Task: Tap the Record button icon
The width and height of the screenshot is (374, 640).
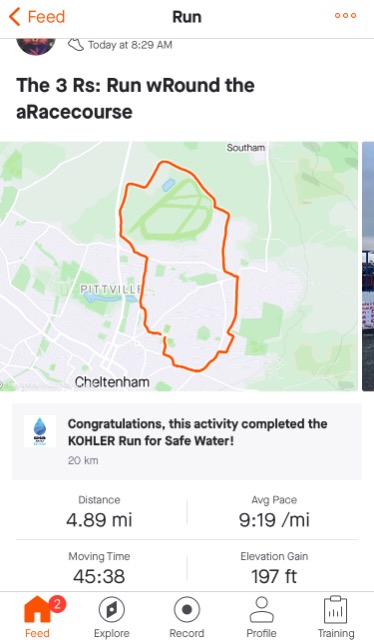Action: [187, 609]
